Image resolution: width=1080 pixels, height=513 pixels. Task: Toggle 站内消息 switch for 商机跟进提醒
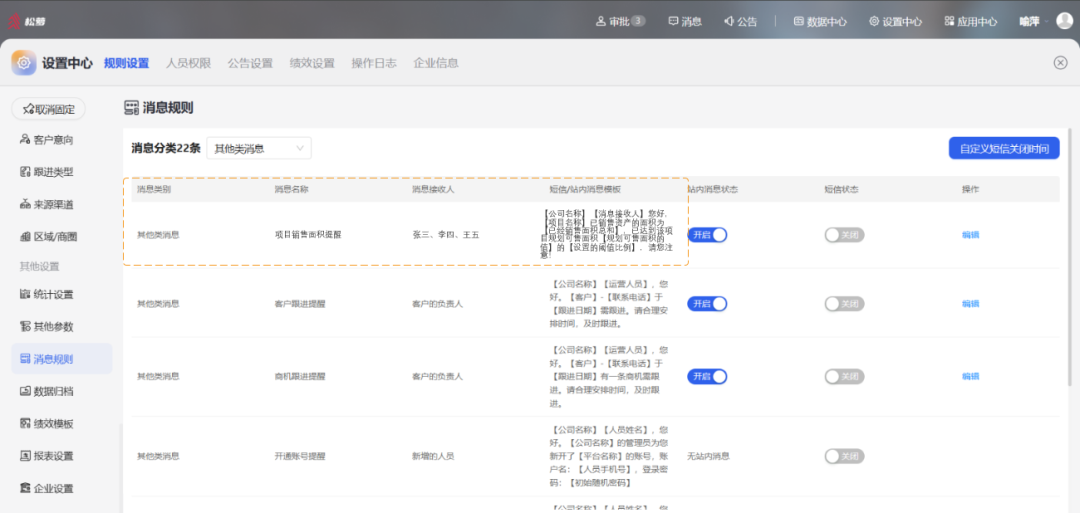(x=707, y=377)
